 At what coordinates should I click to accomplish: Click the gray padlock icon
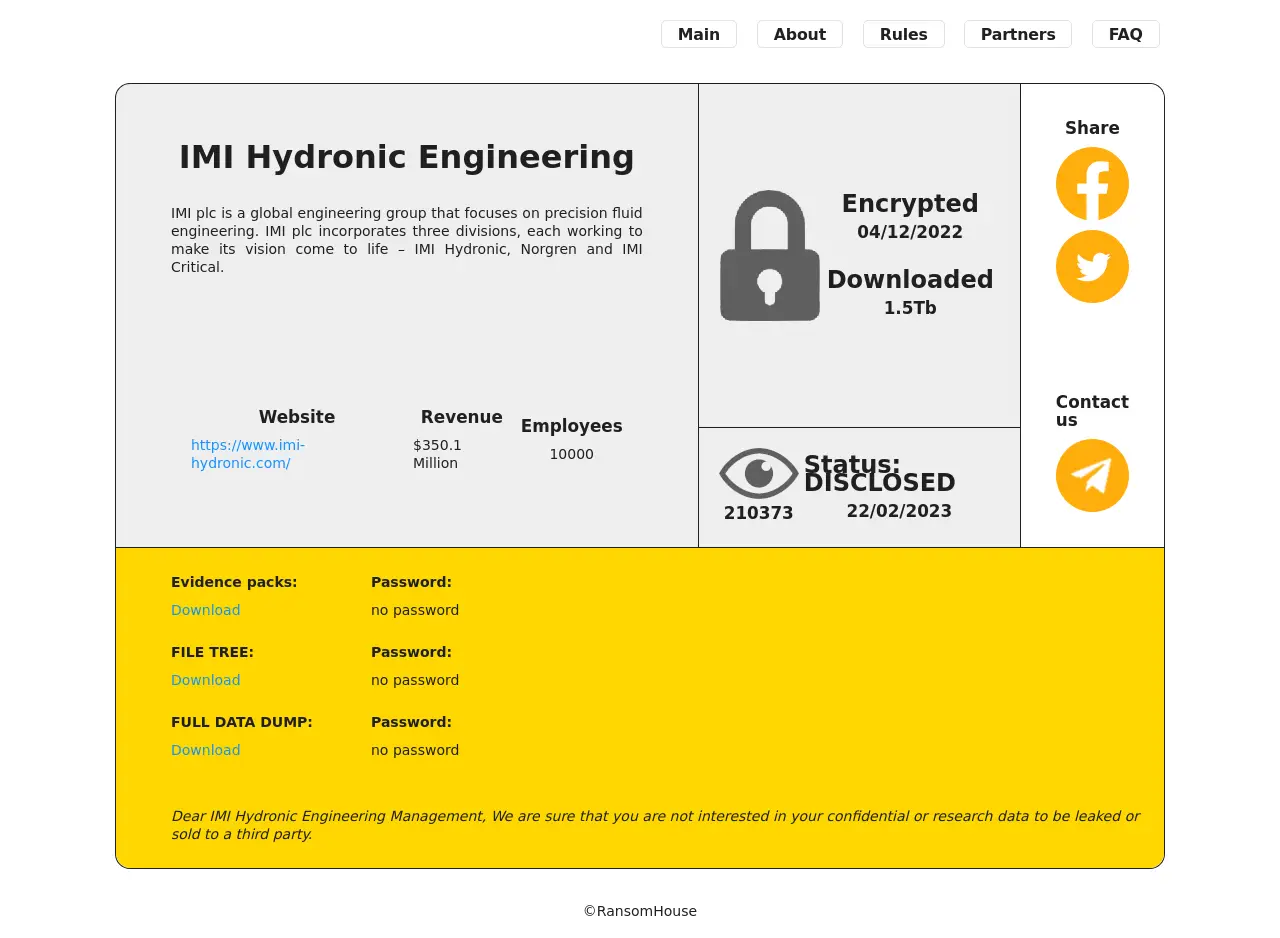tap(769, 256)
